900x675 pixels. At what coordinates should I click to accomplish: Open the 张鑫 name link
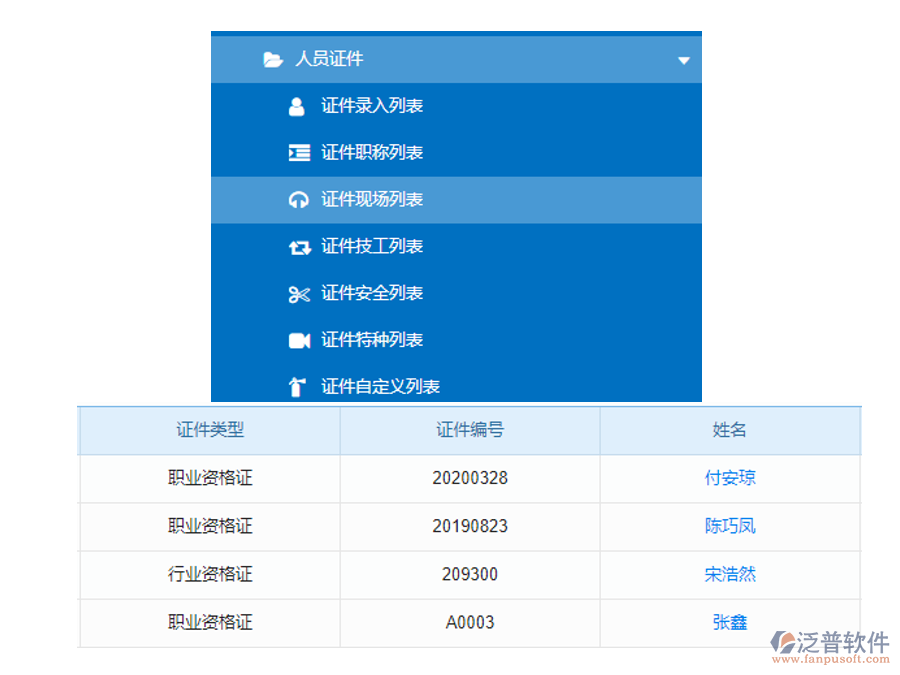point(730,623)
